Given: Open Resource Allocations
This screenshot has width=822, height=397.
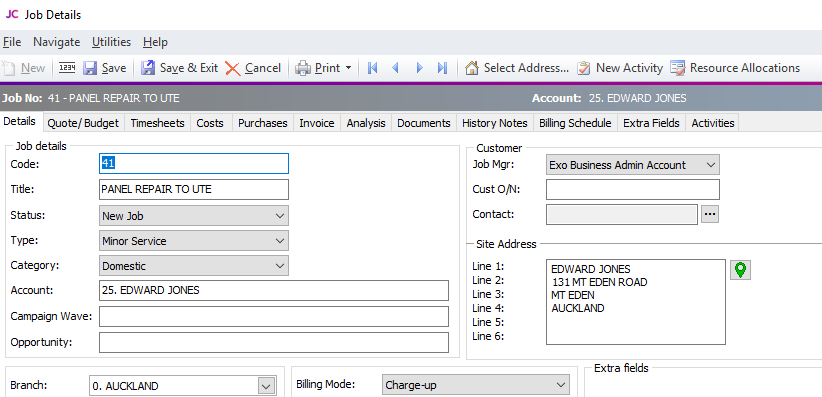Looking at the screenshot, I should (735, 68).
